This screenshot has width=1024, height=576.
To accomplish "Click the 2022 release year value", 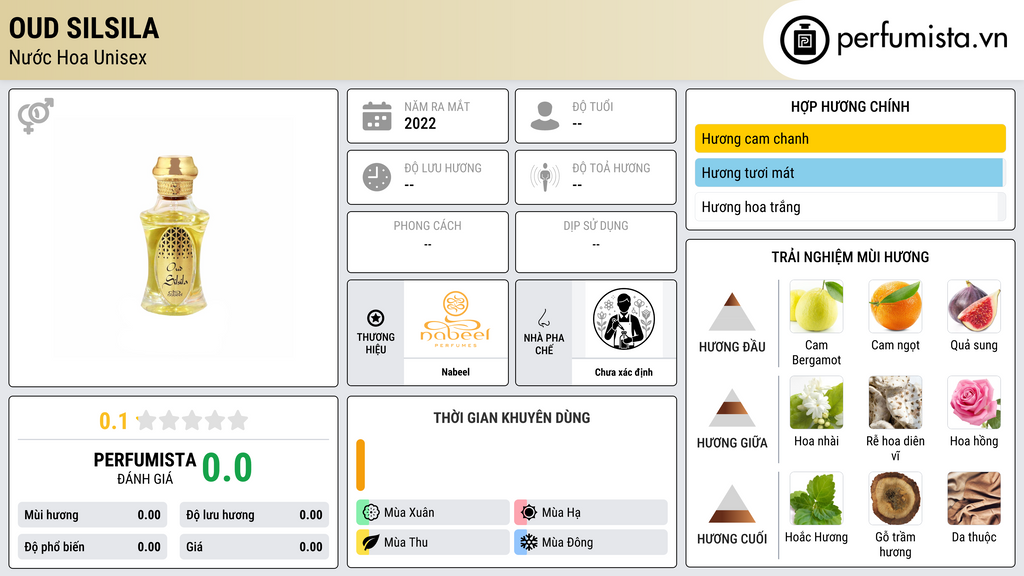I will pyautogui.click(x=420, y=123).
